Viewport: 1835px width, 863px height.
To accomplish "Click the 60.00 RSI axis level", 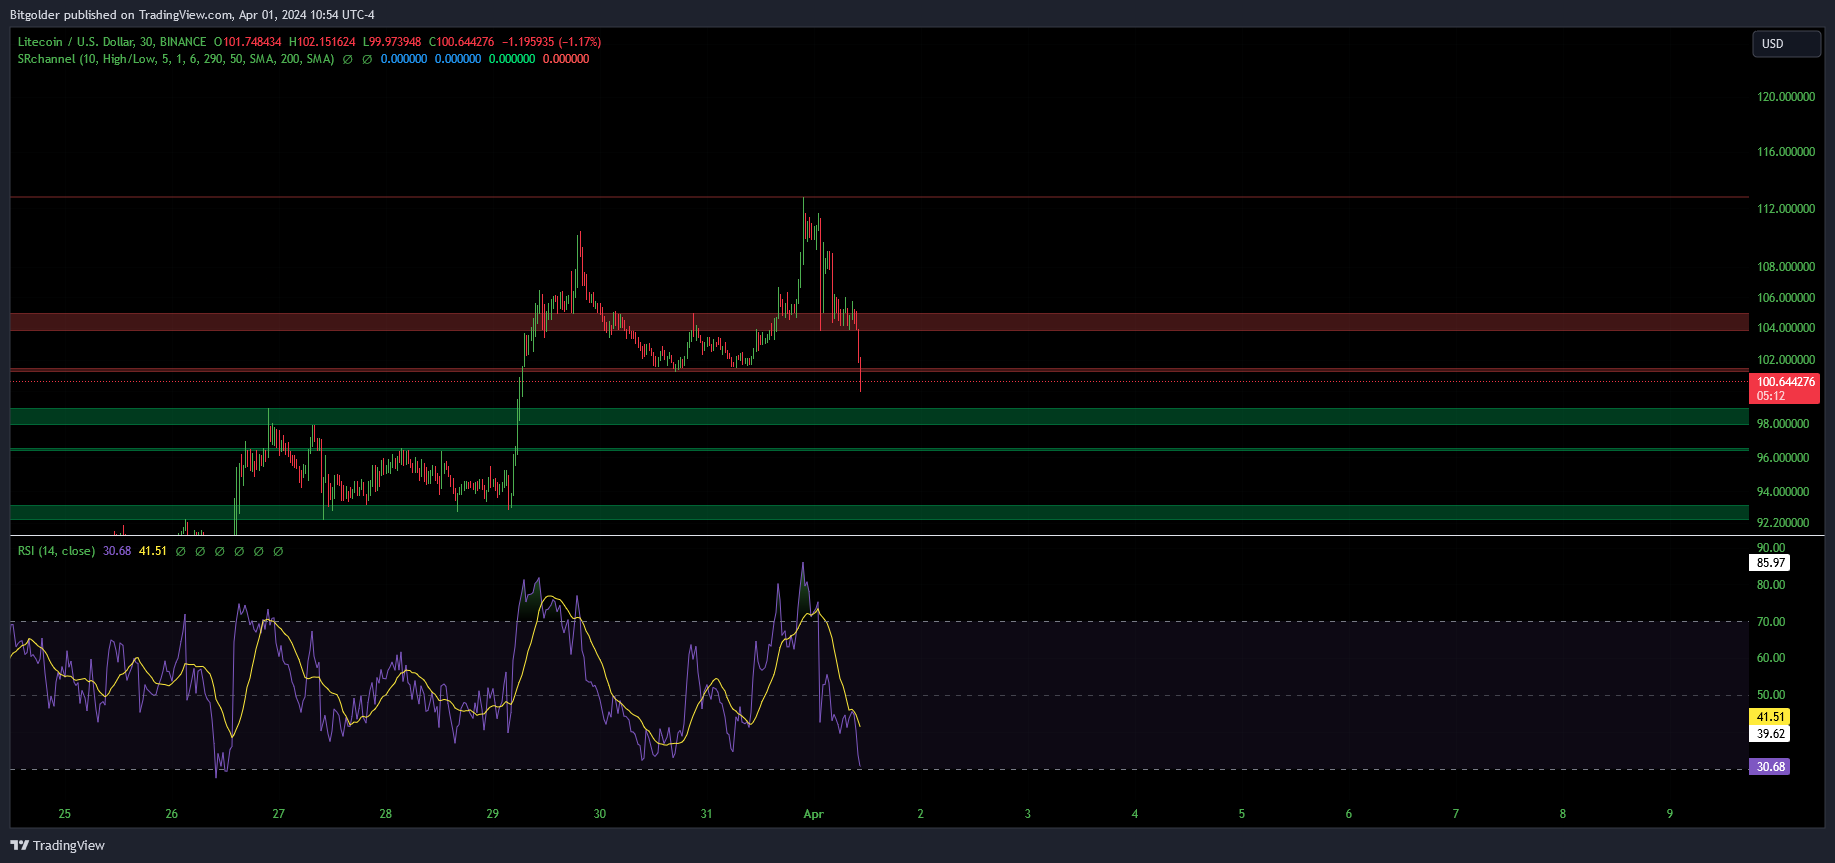I will tap(1771, 658).
